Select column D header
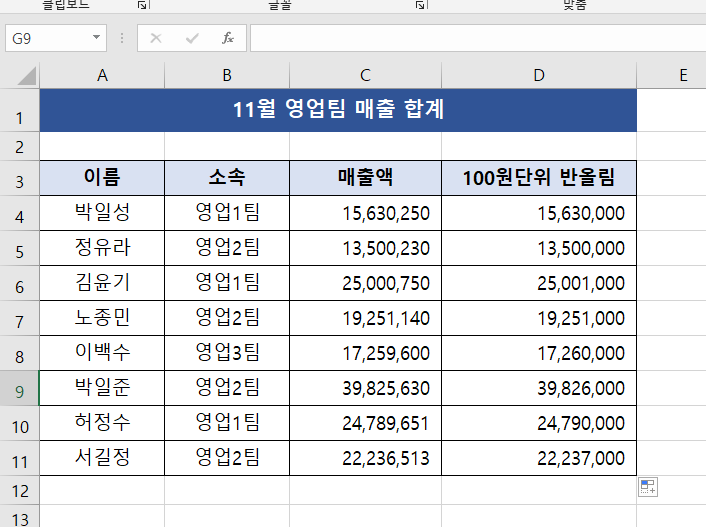The image size is (706, 527). click(539, 75)
